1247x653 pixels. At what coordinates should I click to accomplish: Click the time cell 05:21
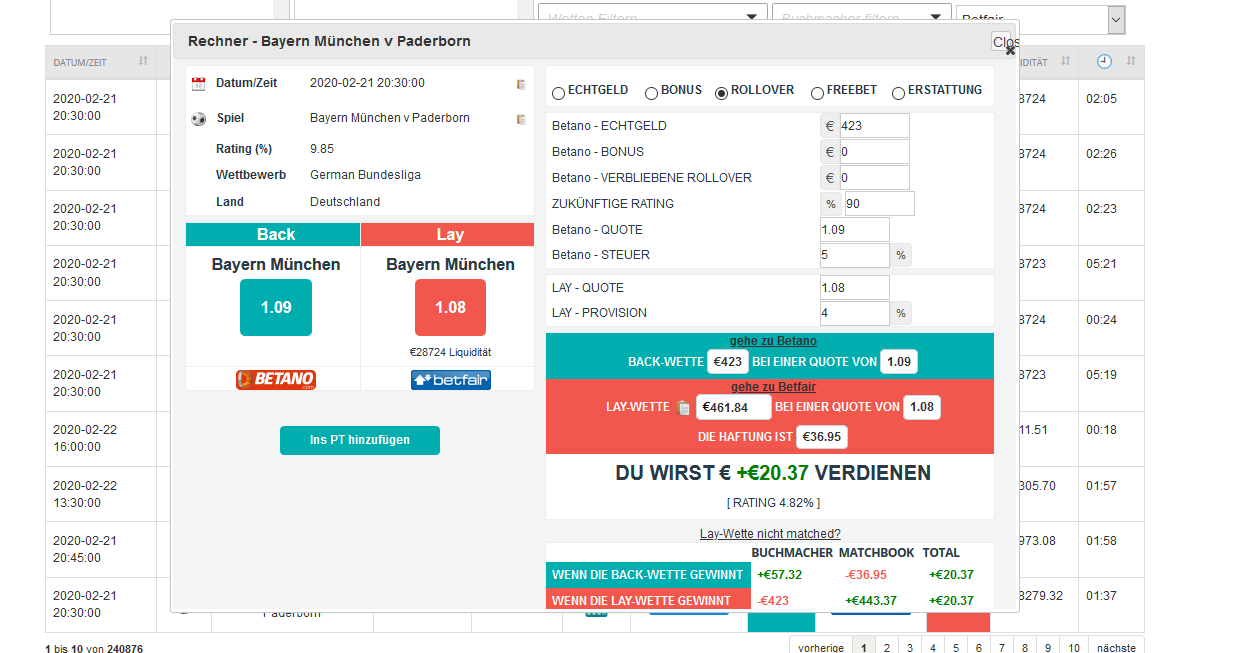click(x=1101, y=264)
